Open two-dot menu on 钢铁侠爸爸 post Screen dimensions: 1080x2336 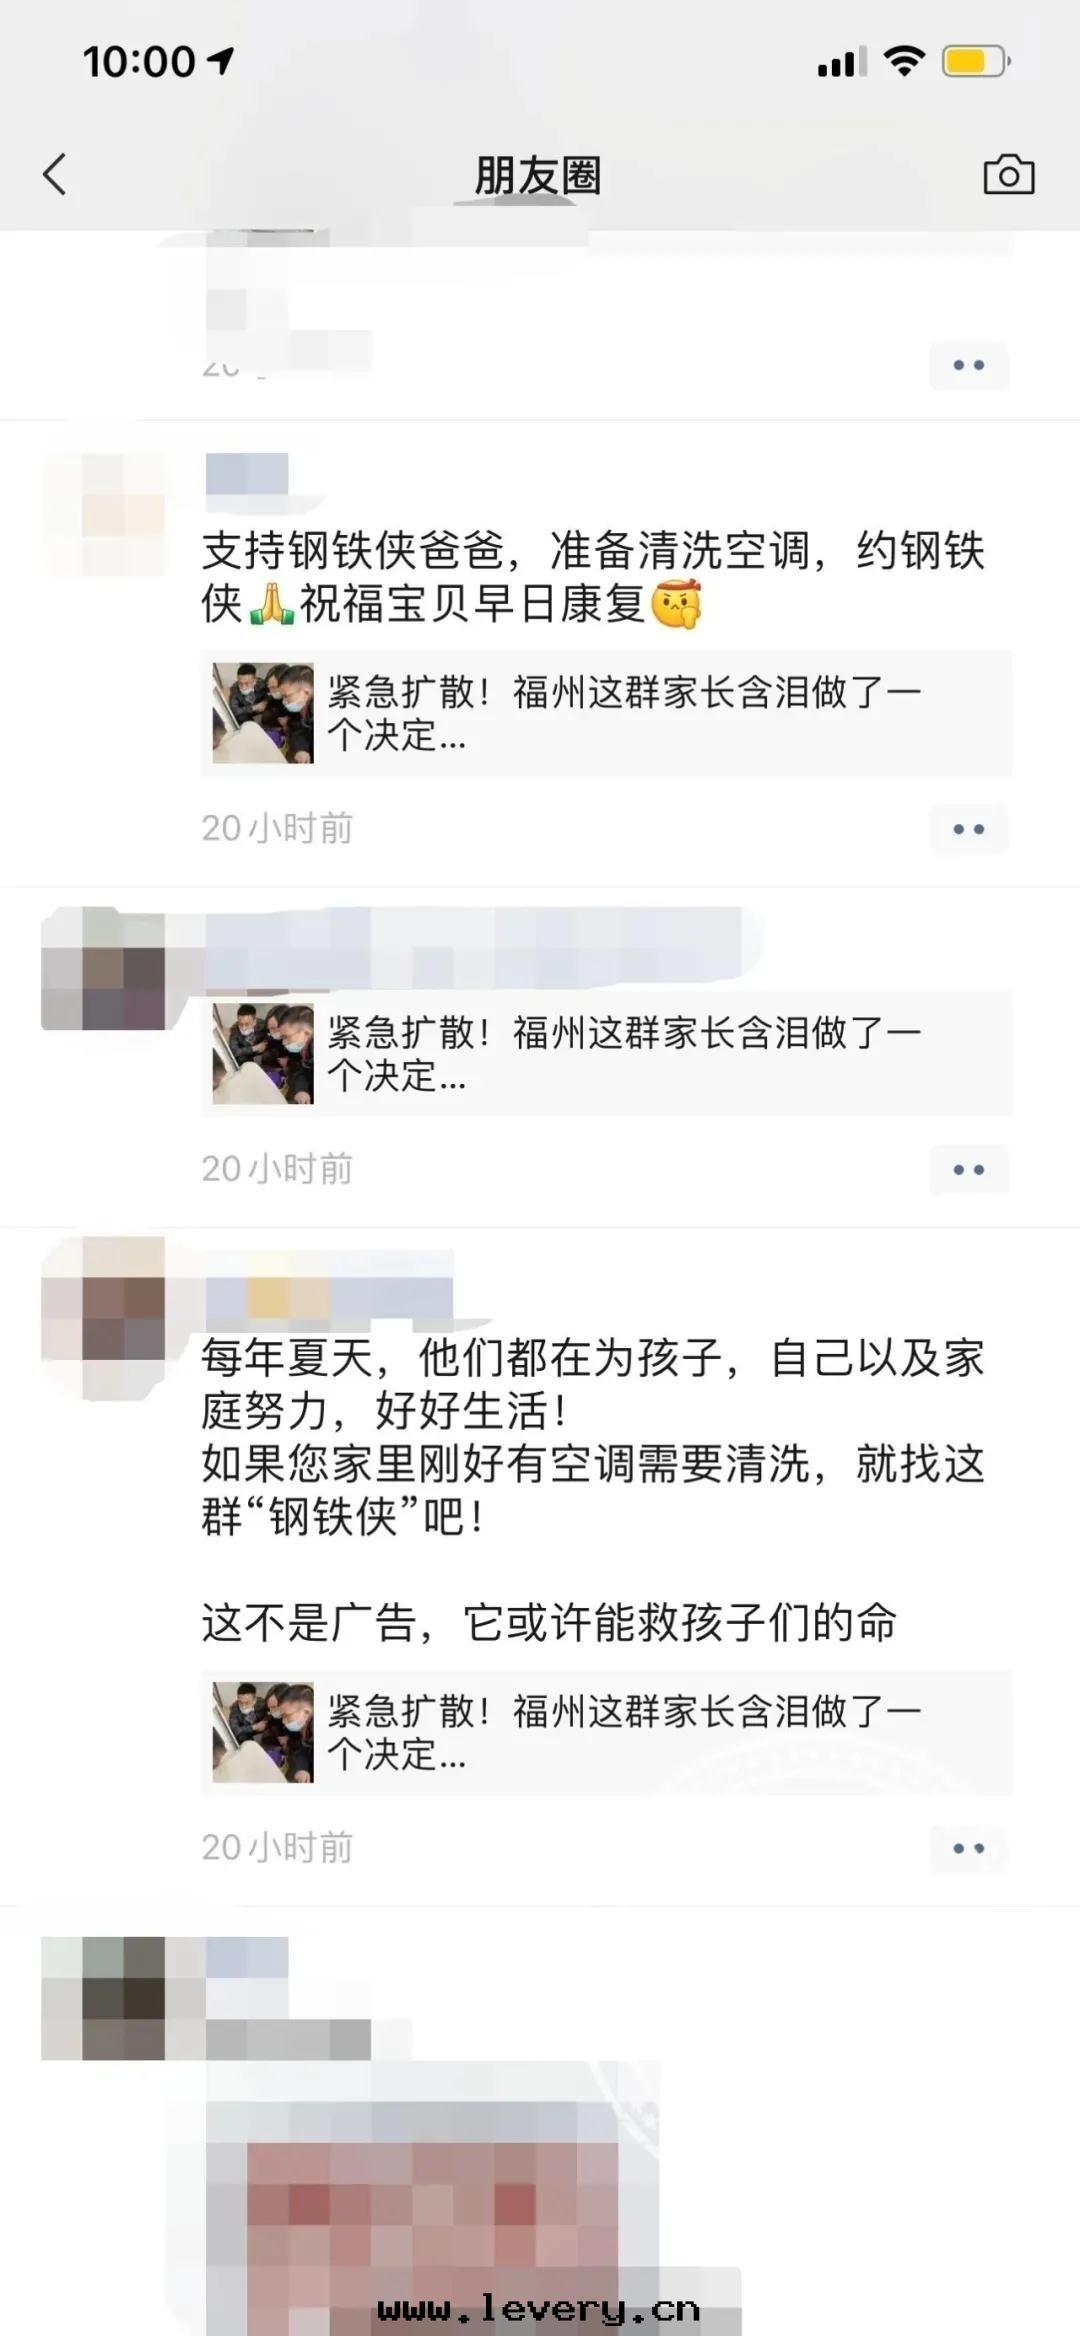pyautogui.click(x=968, y=829)
